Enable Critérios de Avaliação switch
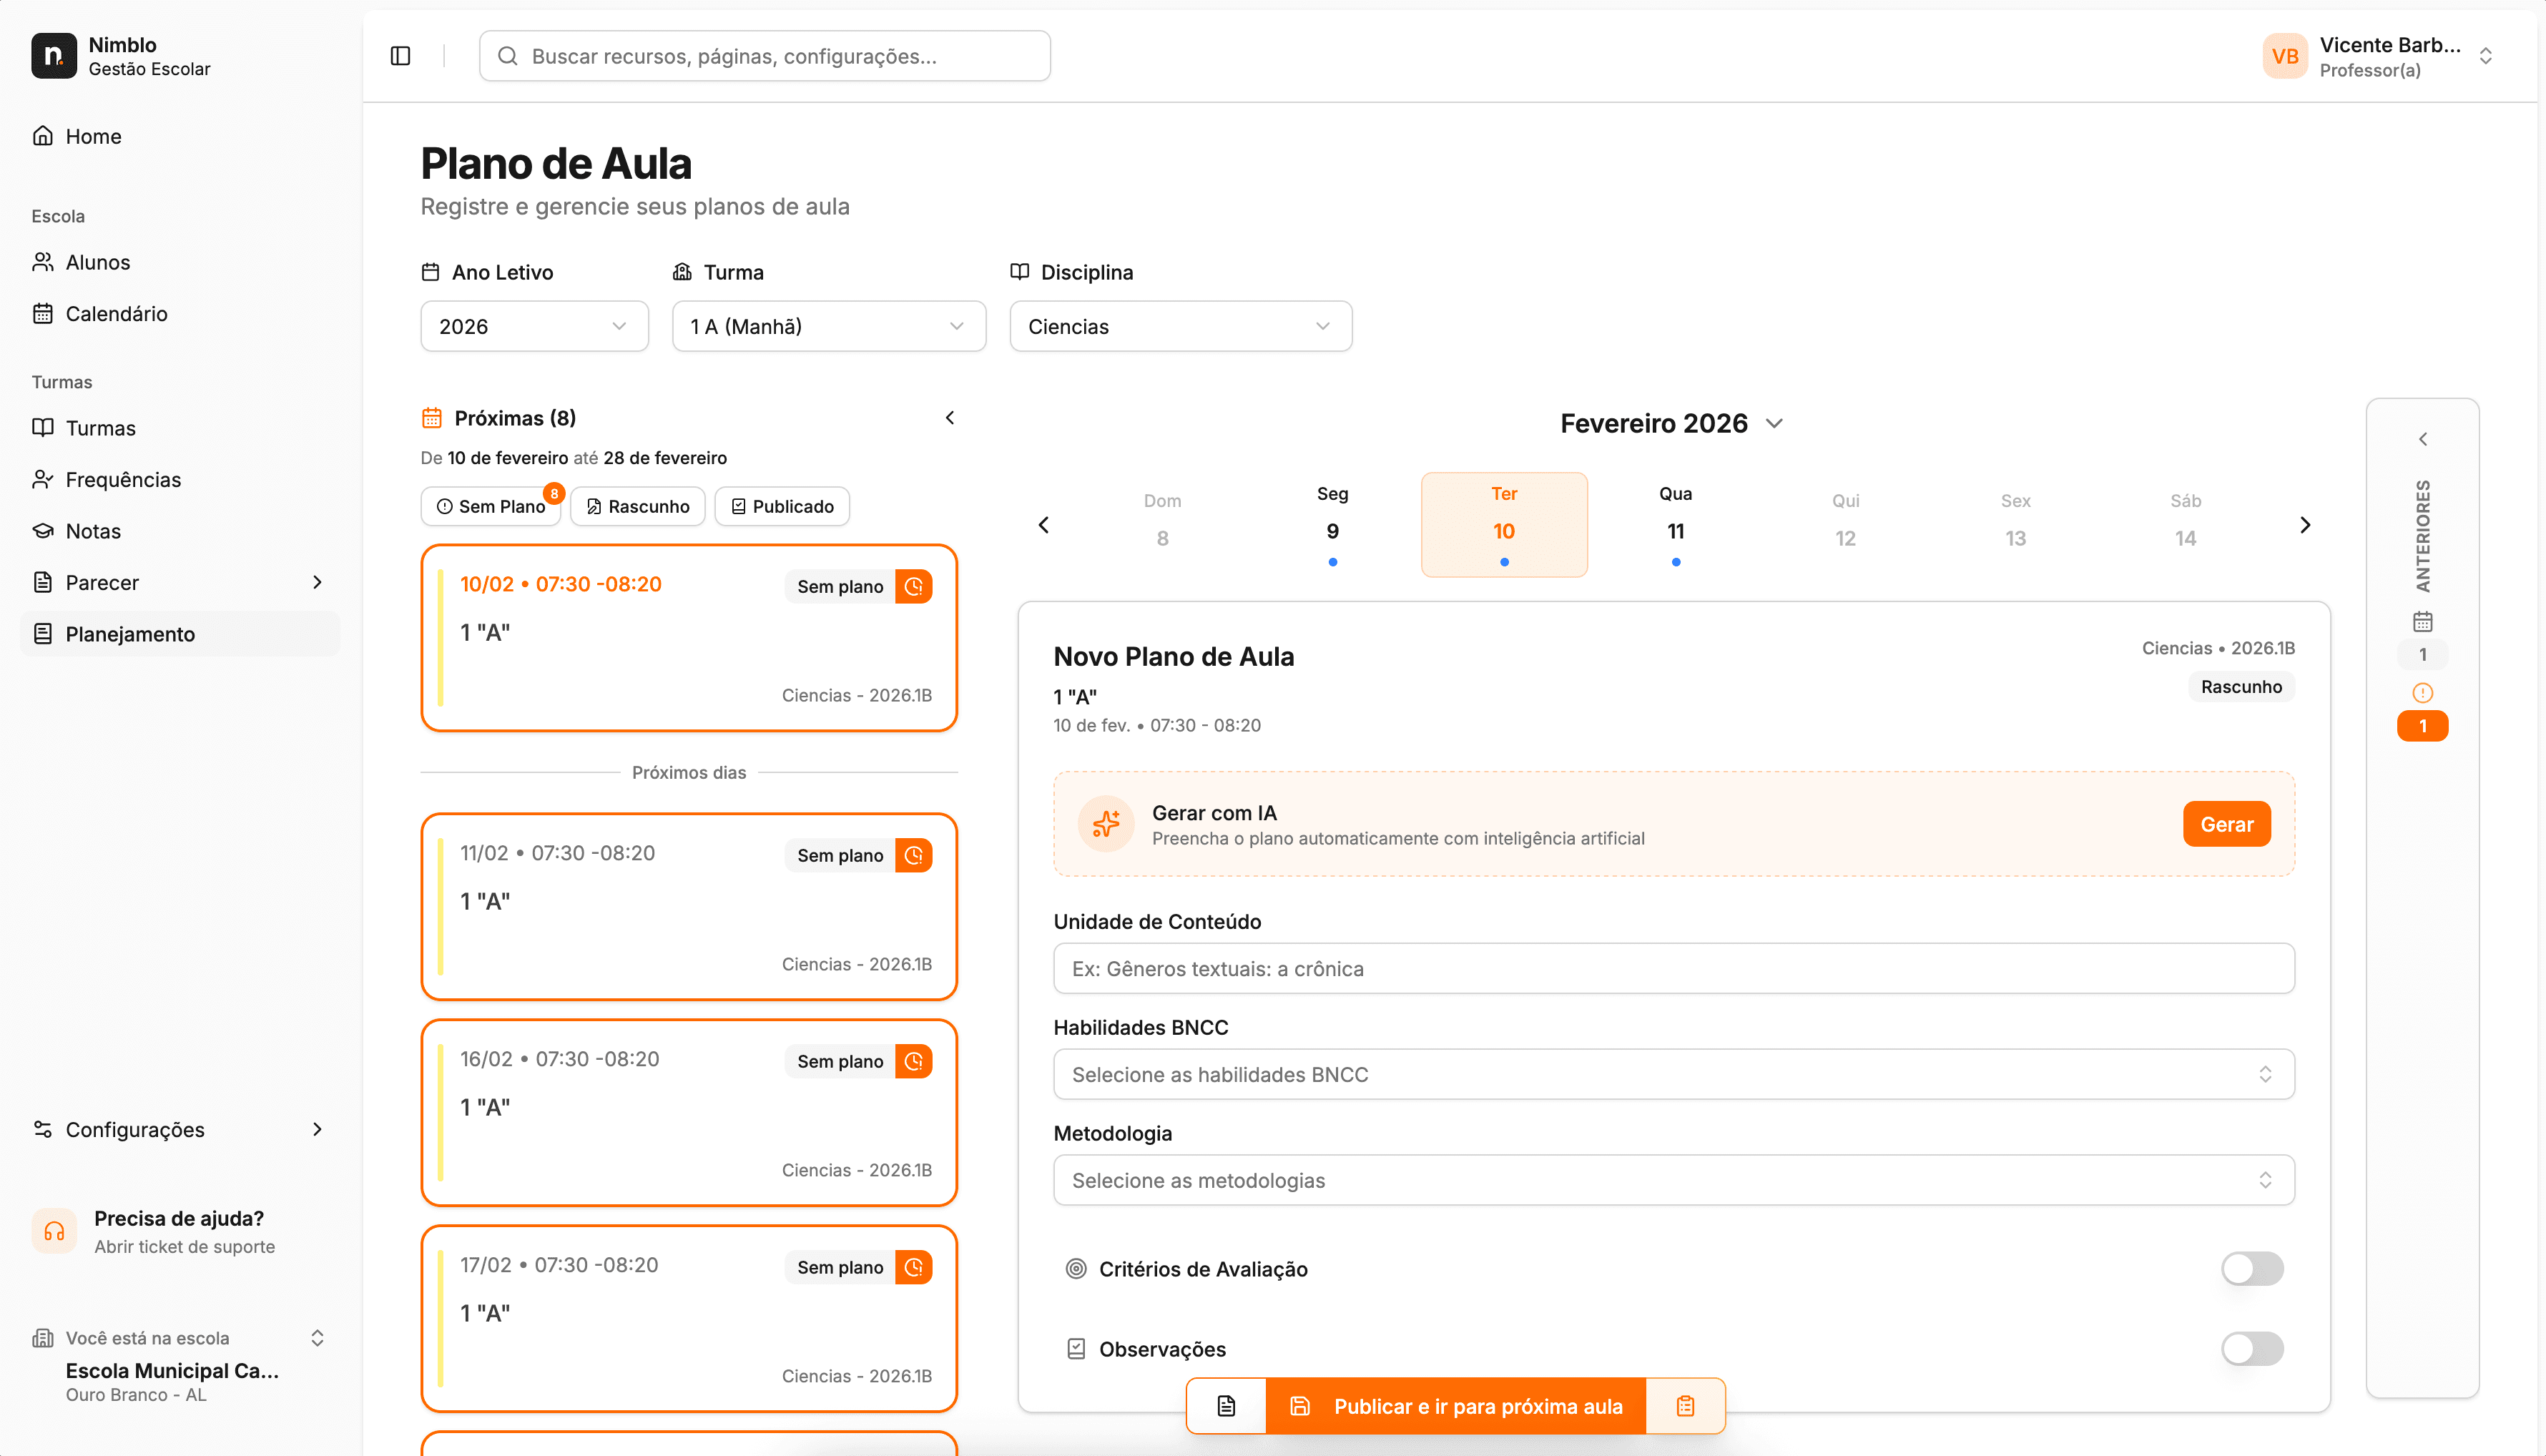The height and width of the screenshot is (1456, 2546). pyautogui.click(x=2252, y=1269)
